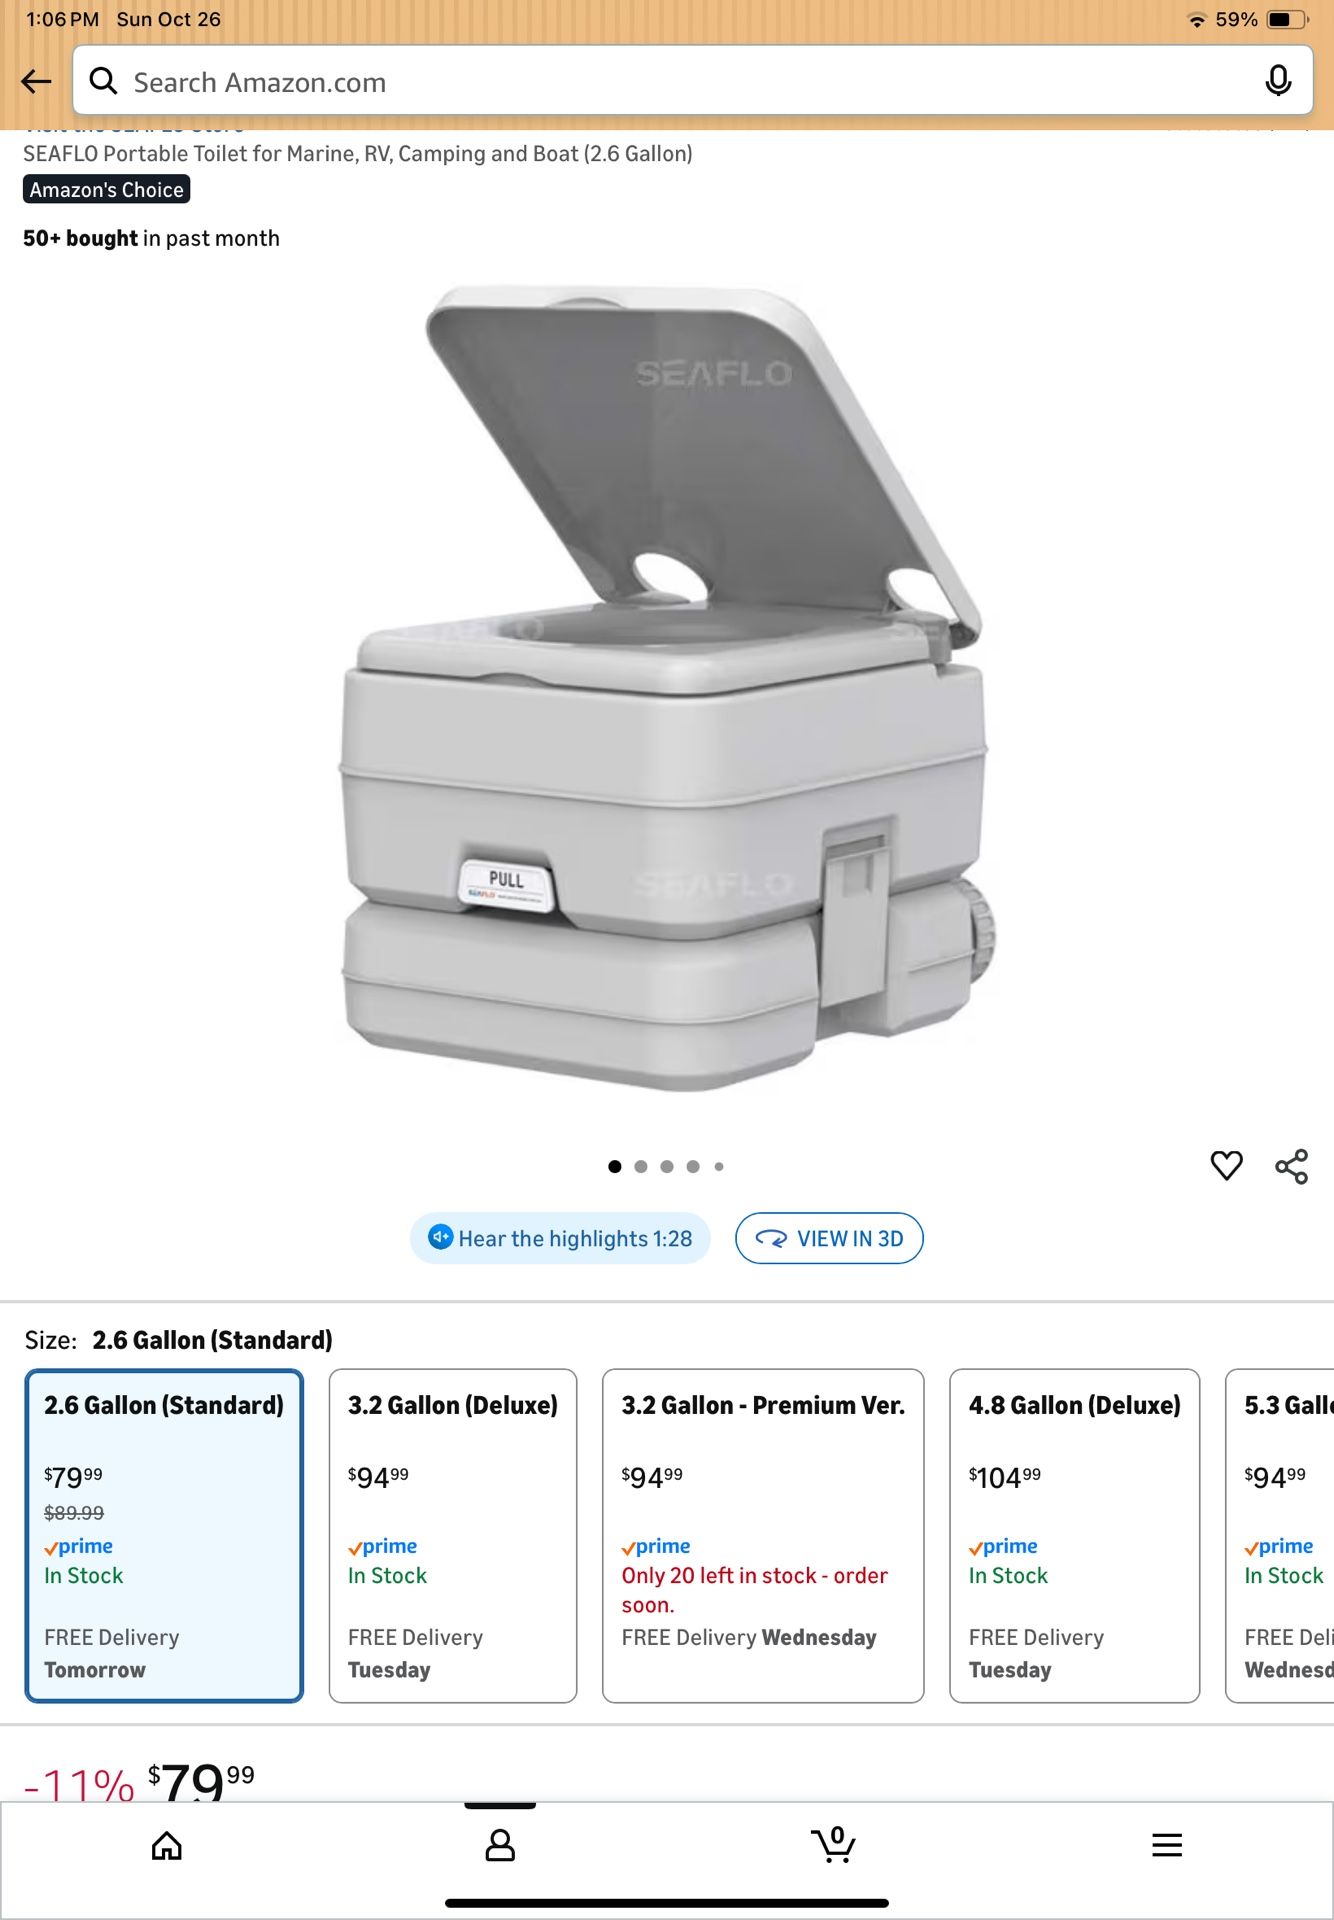Choose the partially visible 5.3 Gallon size
1334x1920 pixels.
[x=1281, y=1535]
